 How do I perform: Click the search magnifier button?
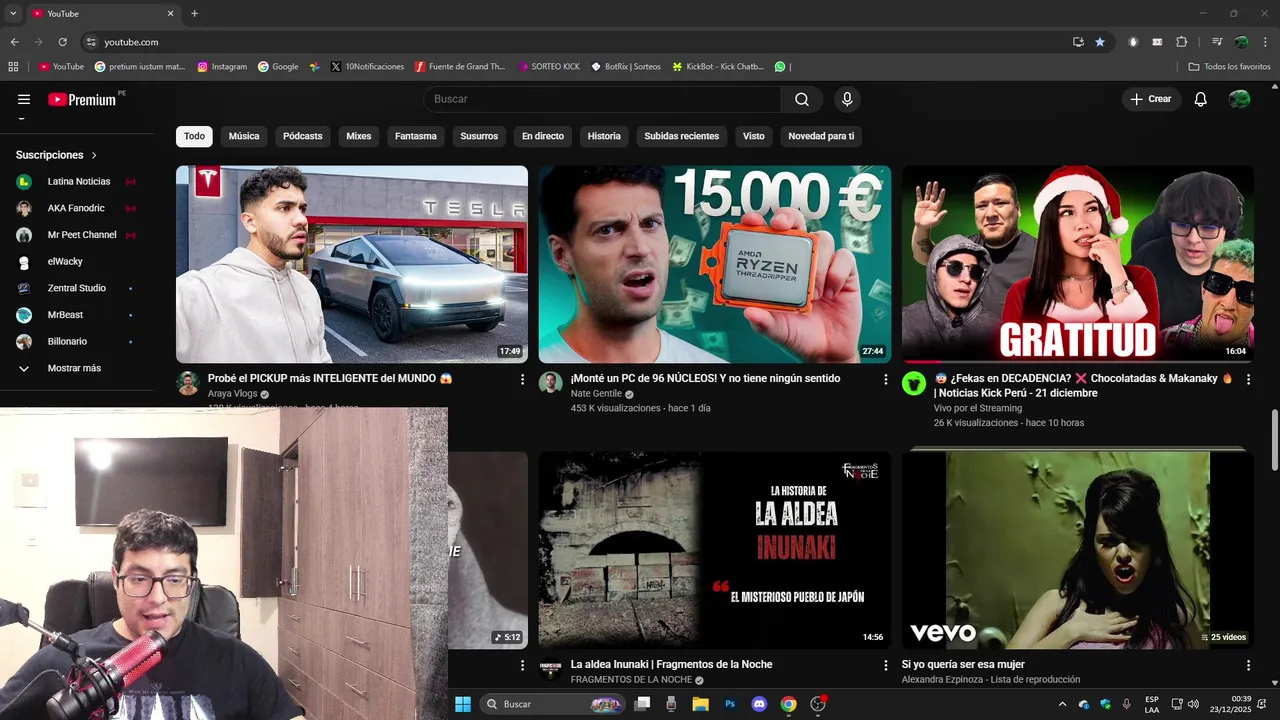point(802,99)
